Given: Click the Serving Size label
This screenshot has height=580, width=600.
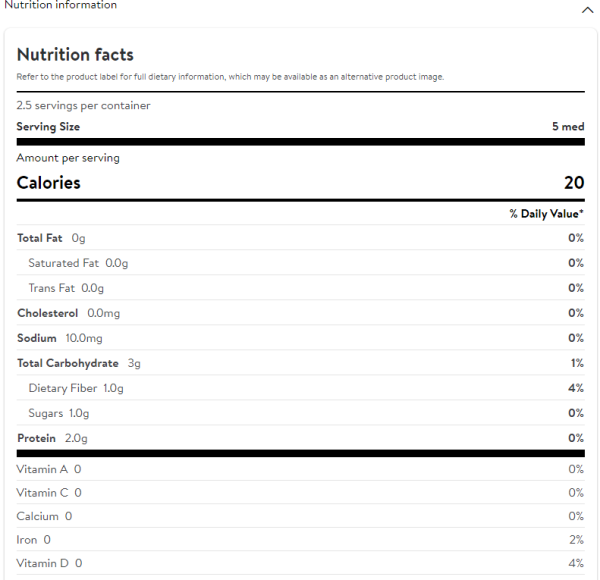Looking at the screenshot, I should coord(48,127).
